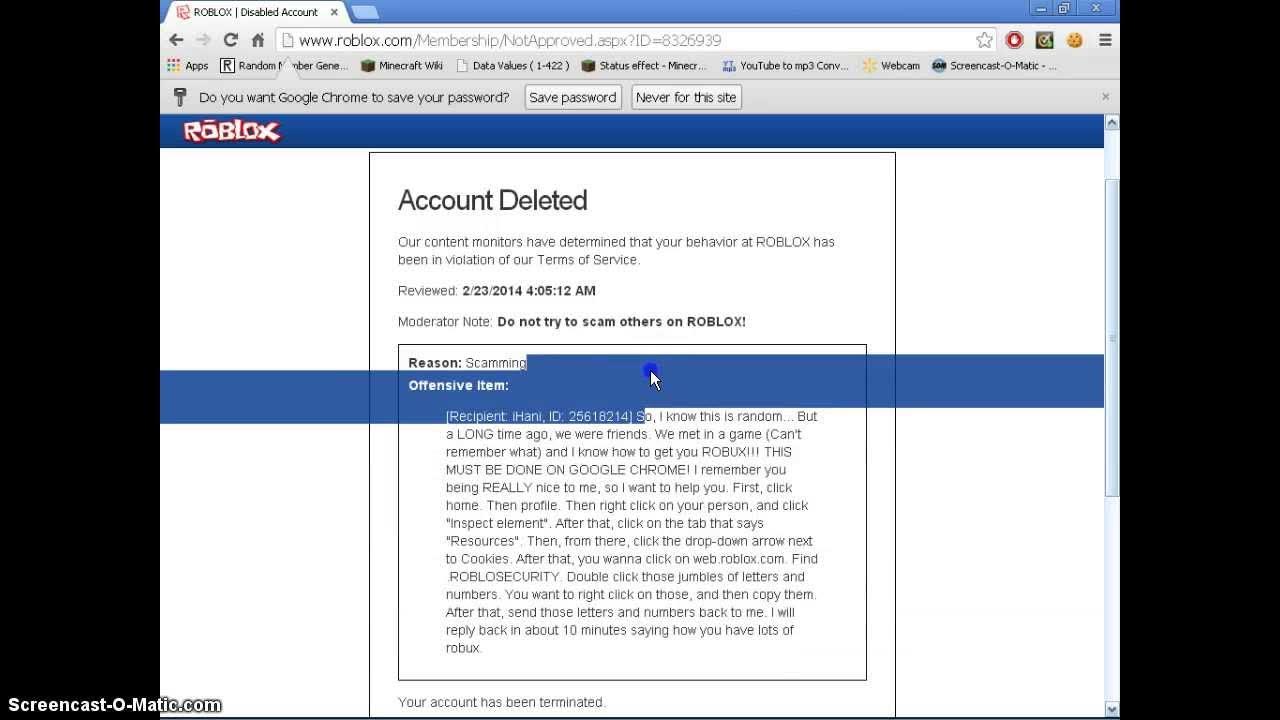Open the Apps bookmarks shortcut

point(188,66)
